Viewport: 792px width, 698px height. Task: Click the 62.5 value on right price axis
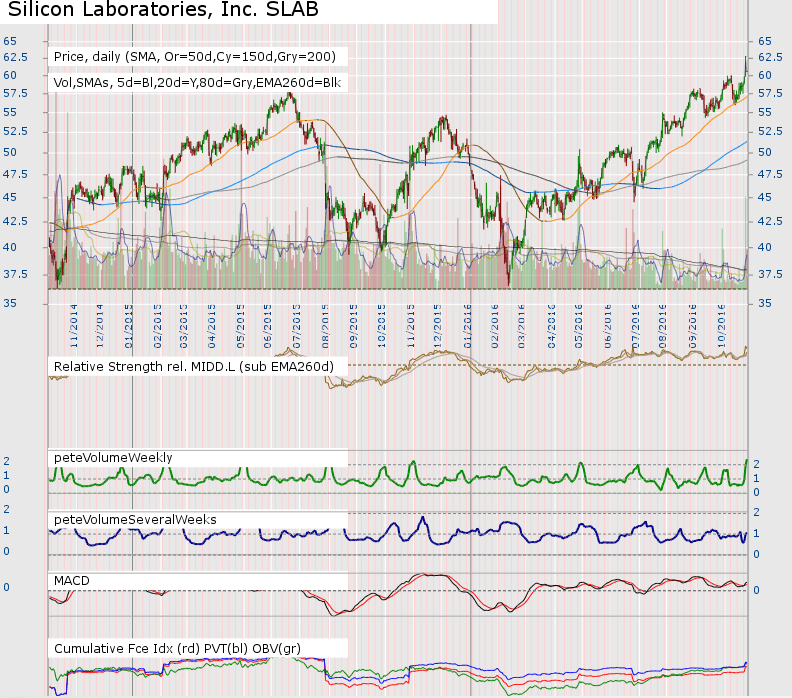[x=770, y=57]
